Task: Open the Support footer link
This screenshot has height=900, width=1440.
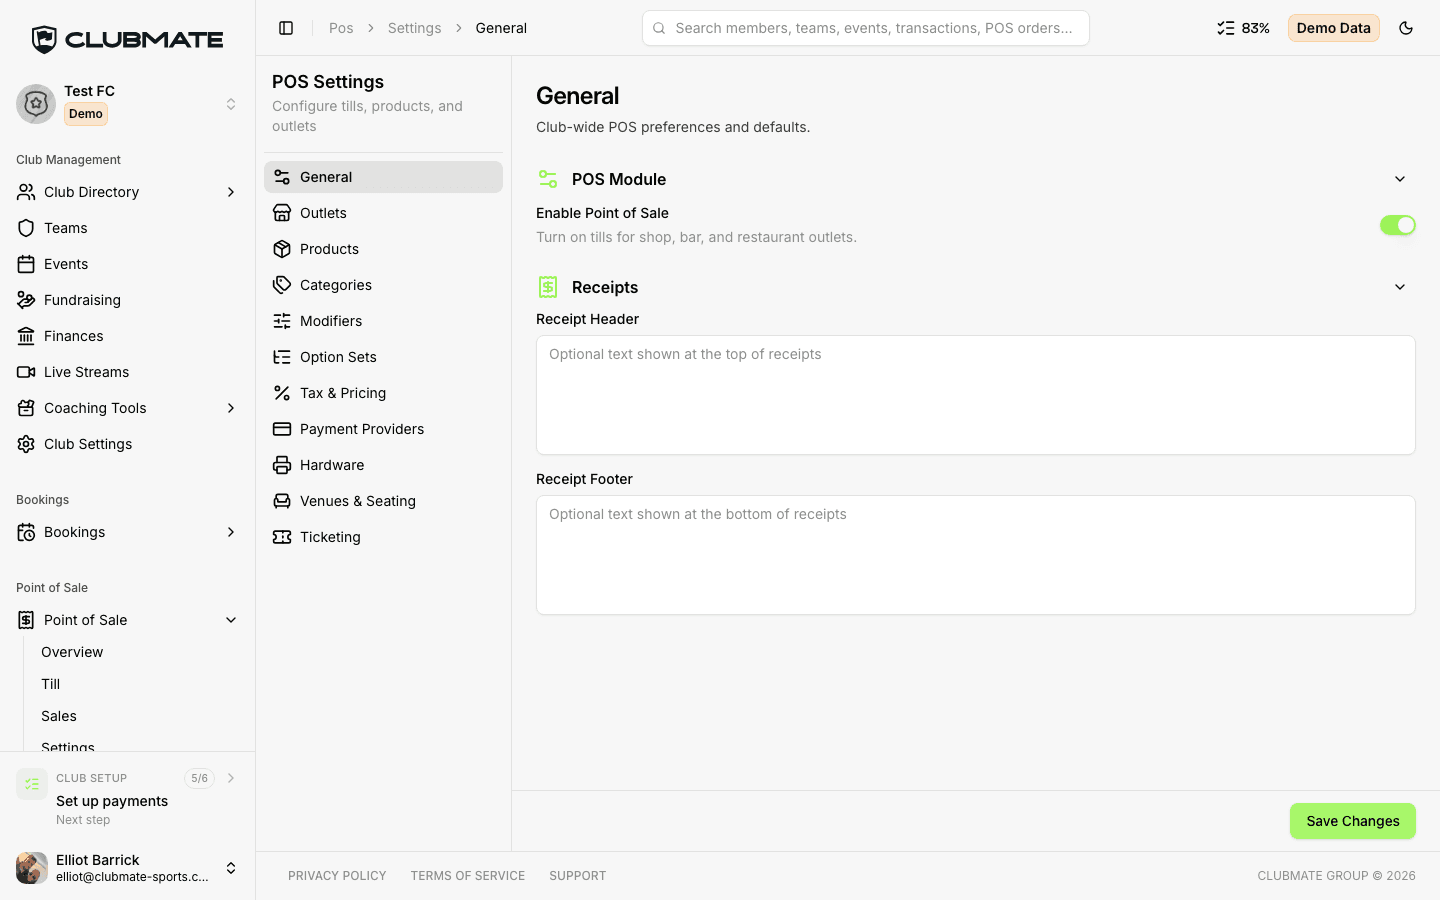Action: click(x=578, y=876)
